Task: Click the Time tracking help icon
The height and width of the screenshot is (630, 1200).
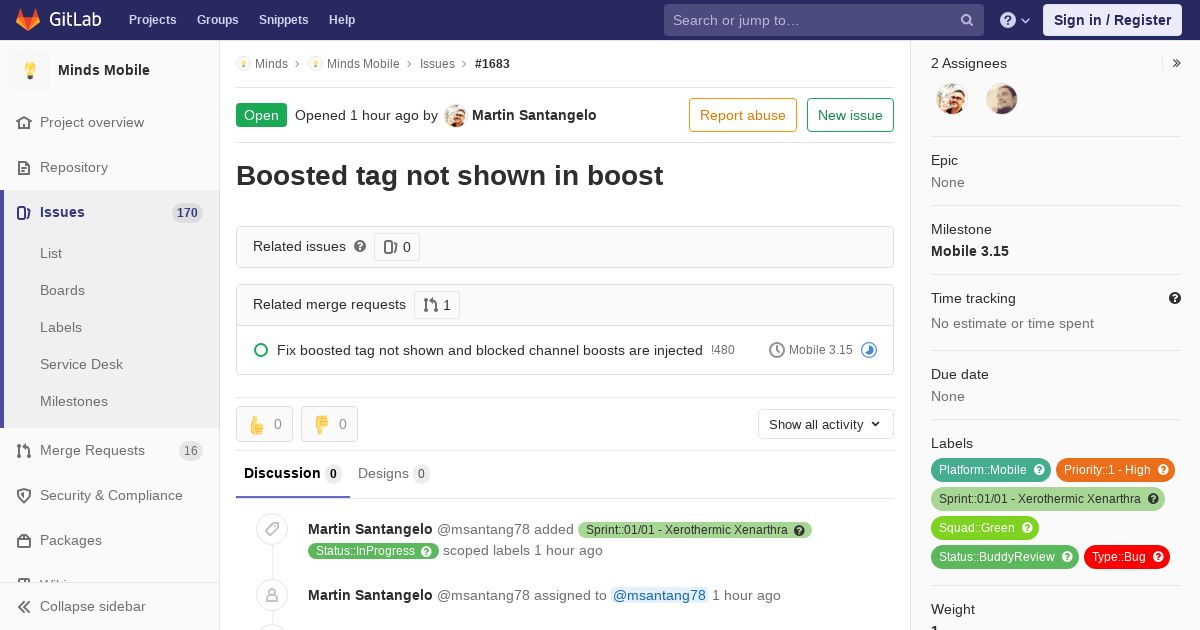Action: click(1175, 298)
